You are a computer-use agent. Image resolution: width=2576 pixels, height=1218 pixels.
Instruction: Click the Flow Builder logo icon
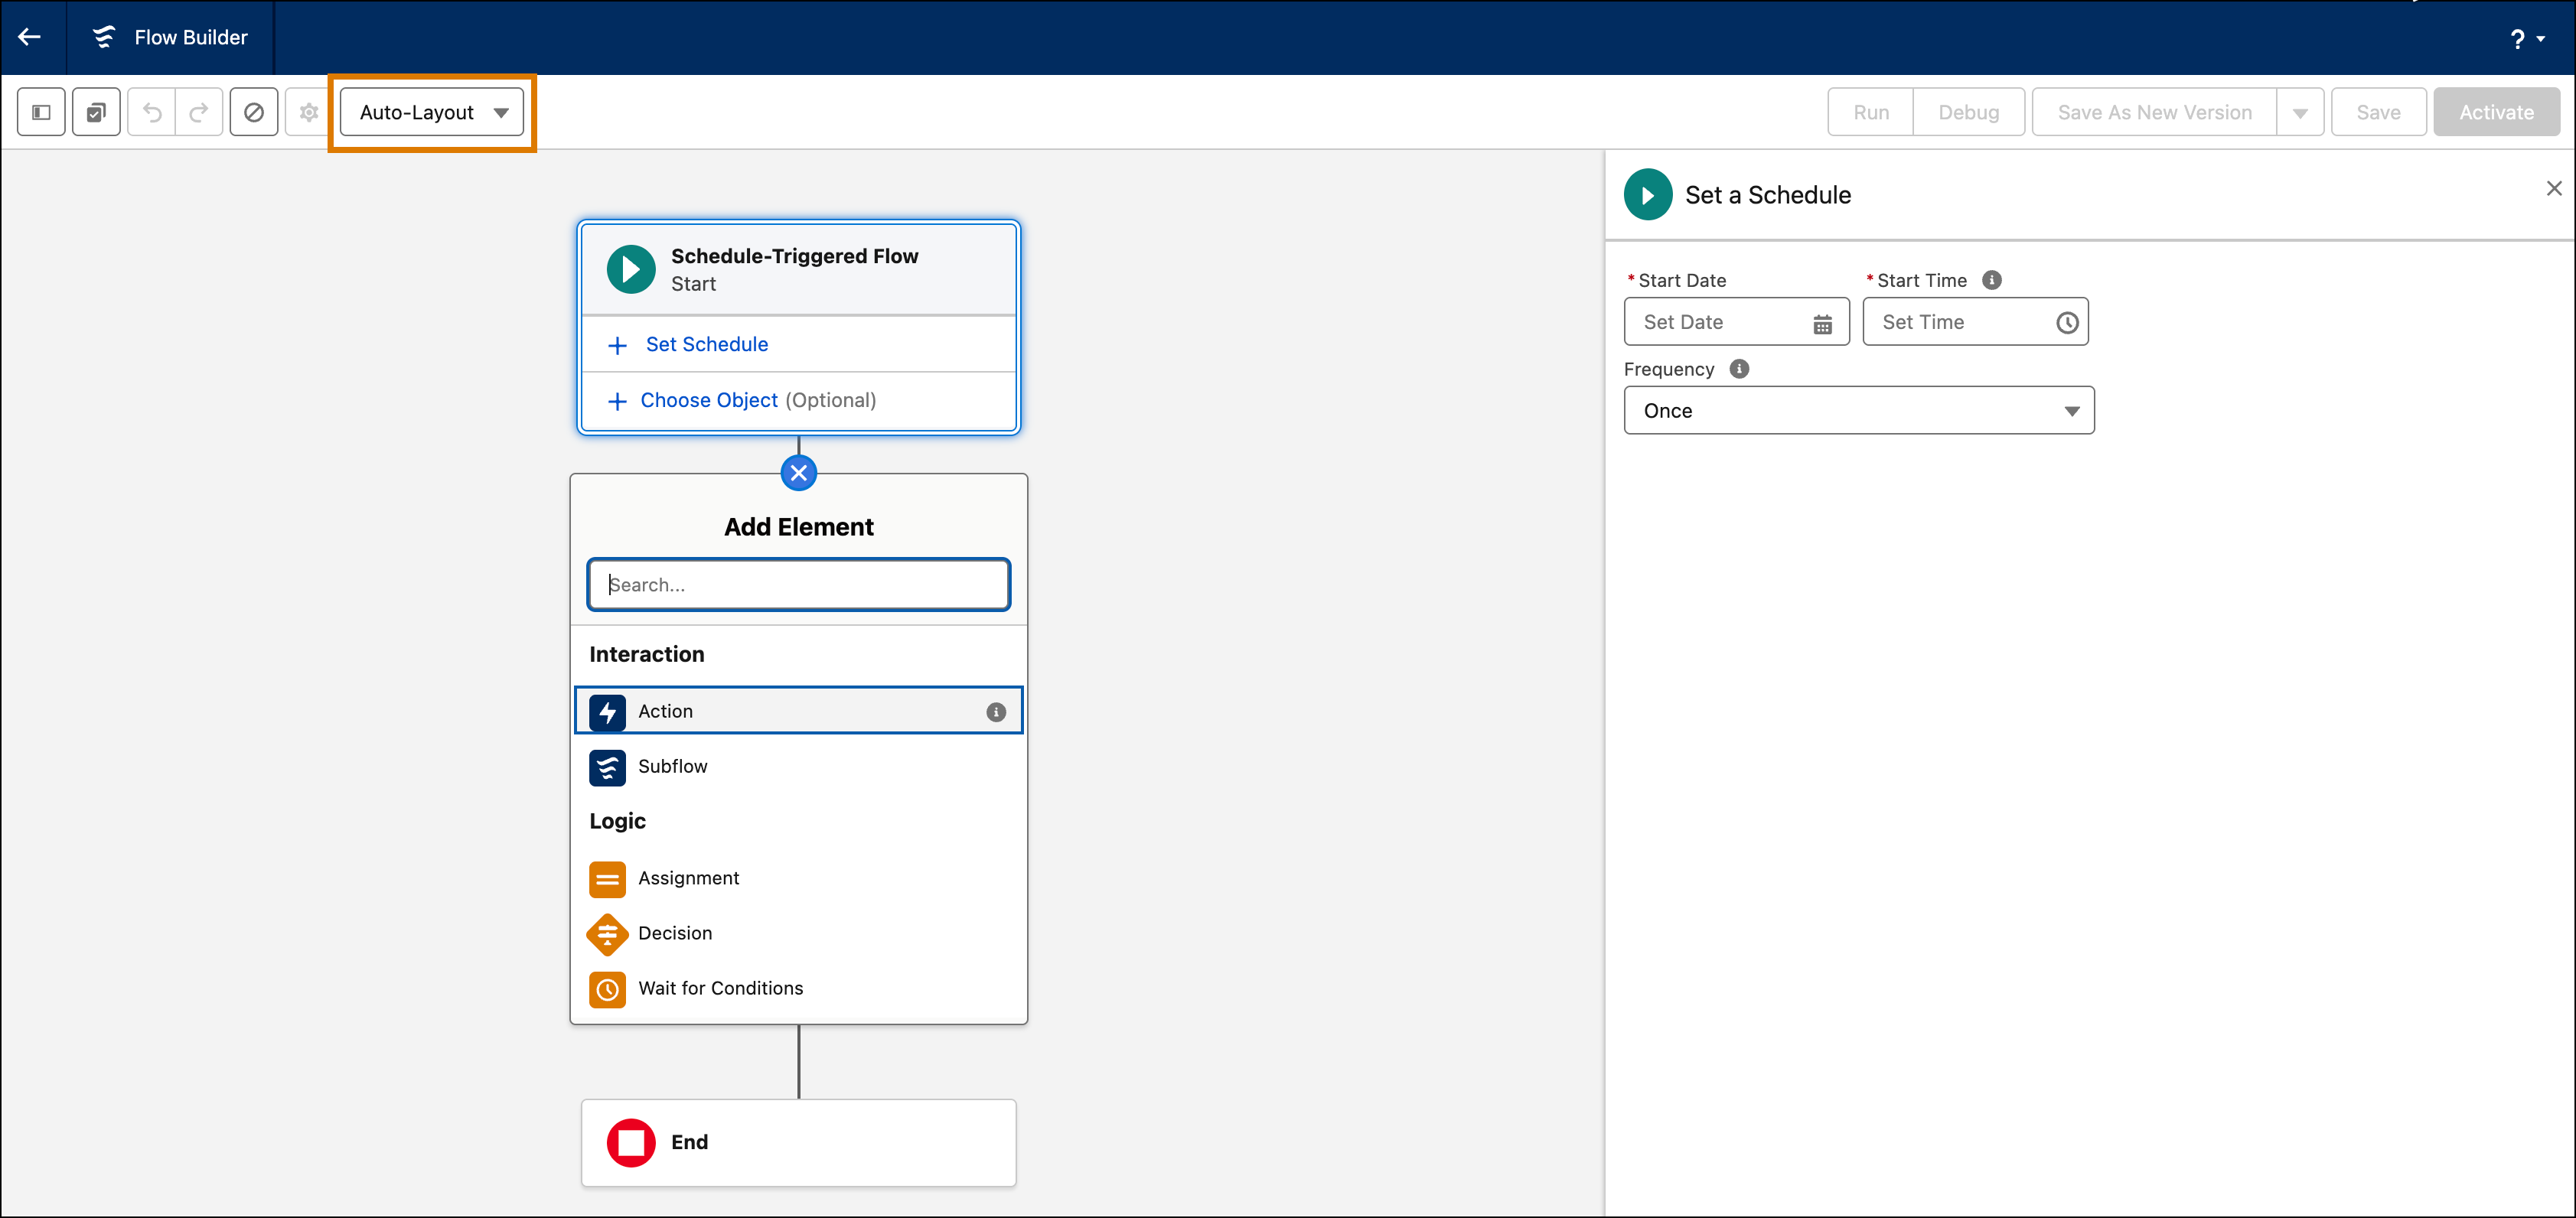click(104, 37)
